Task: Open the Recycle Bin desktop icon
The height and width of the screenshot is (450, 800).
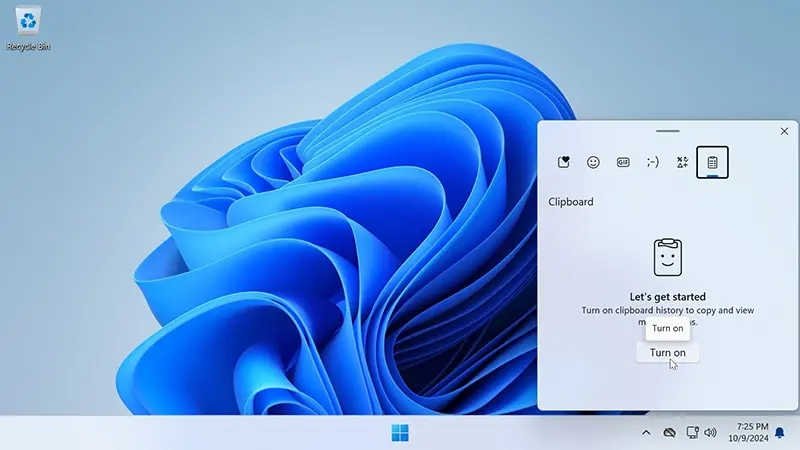Action: [28, 29]
